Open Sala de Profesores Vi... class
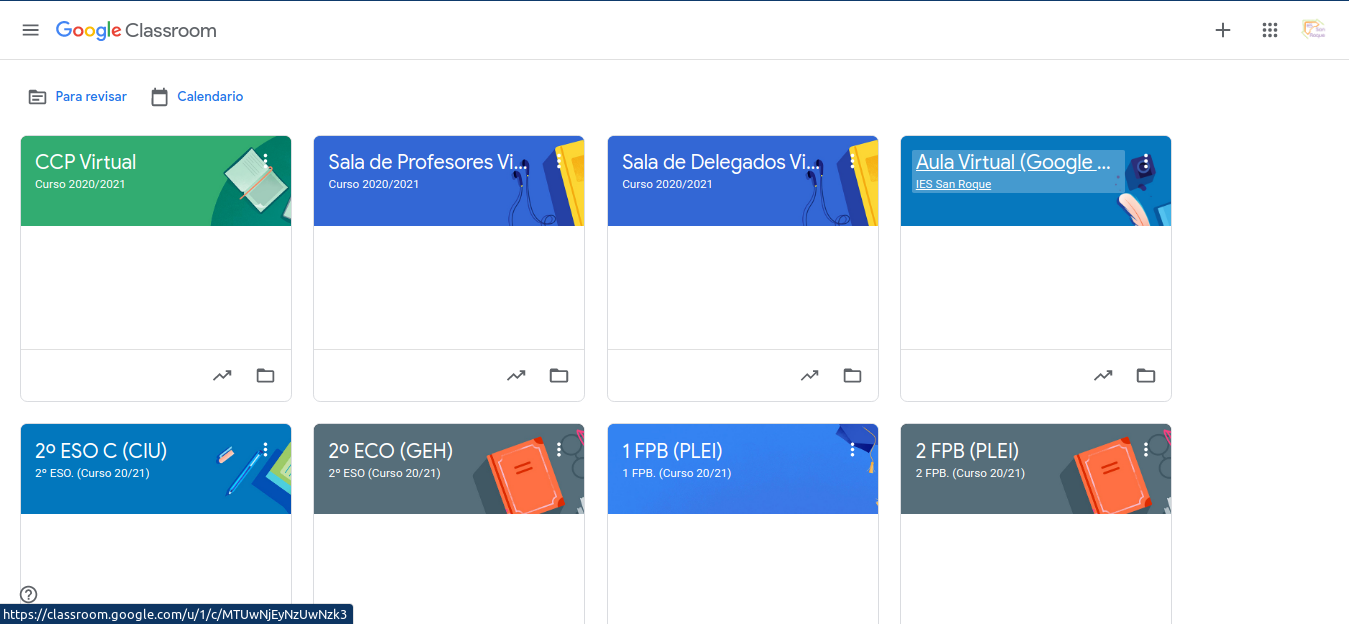Screen dimensions: 1349x624 click(x=427, y=162)
